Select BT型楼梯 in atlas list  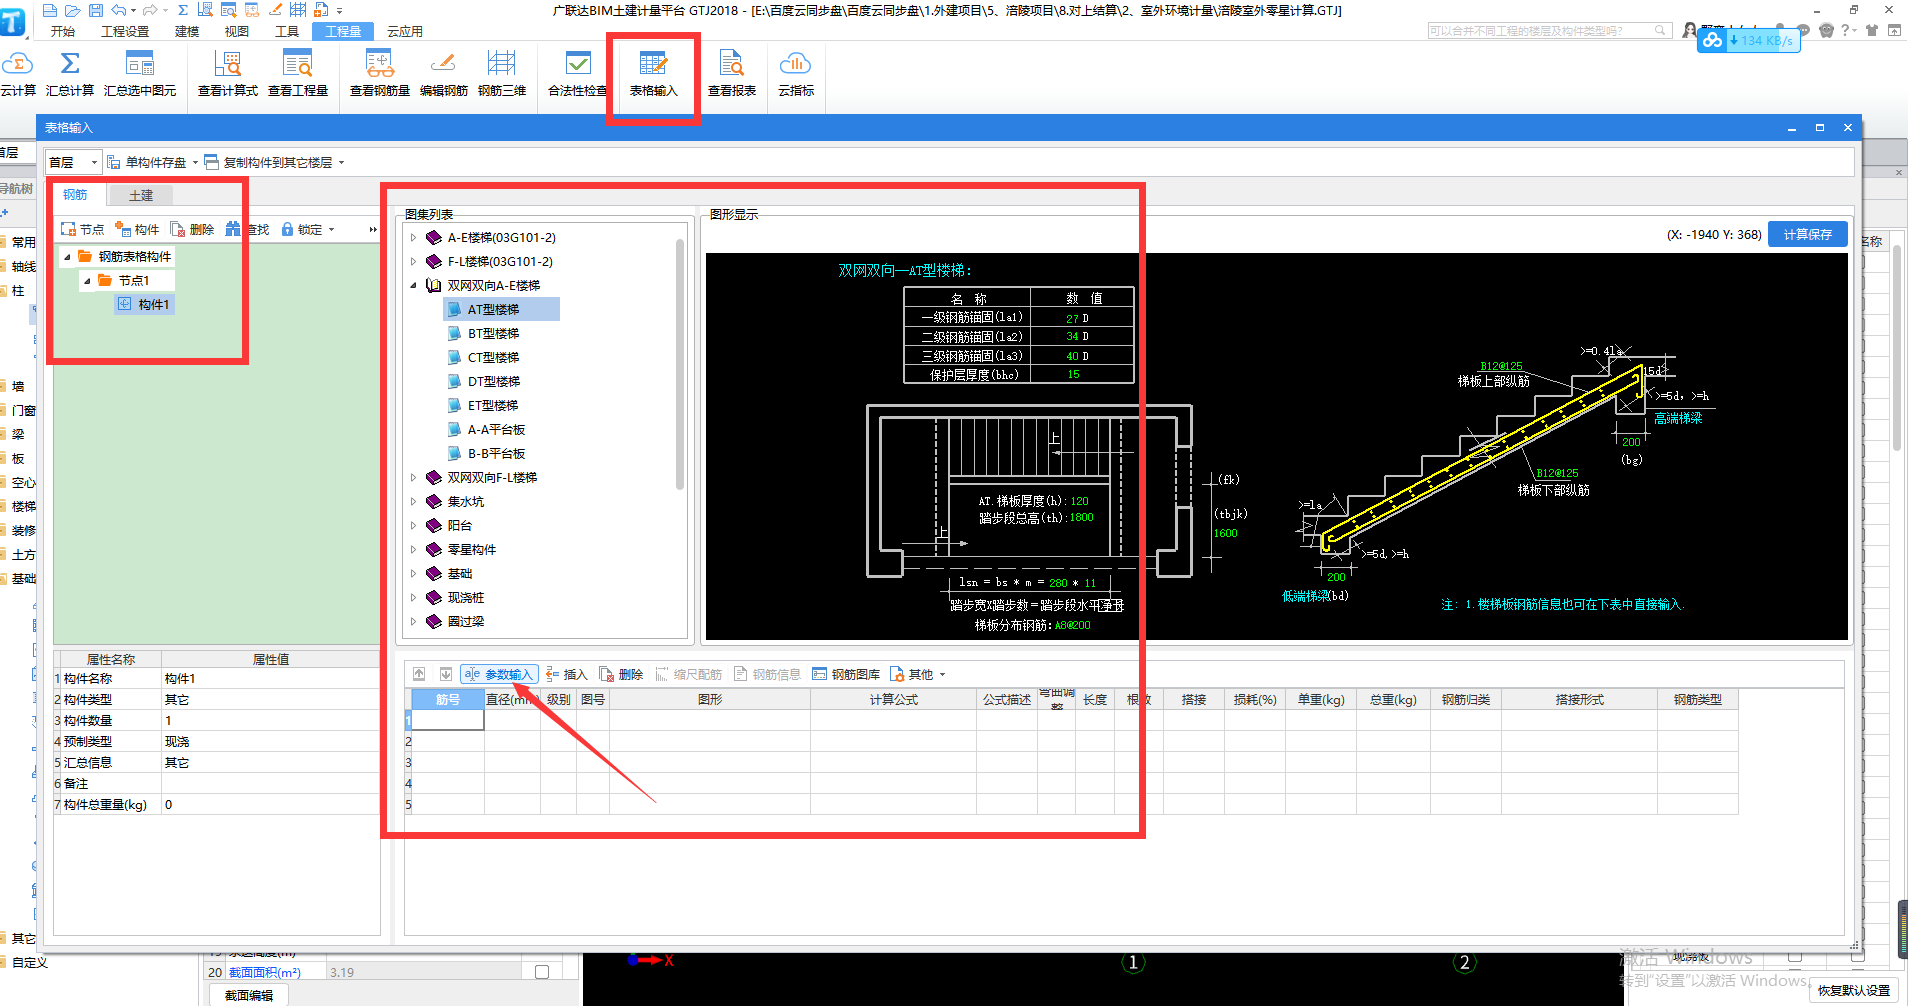coord(493,333)
